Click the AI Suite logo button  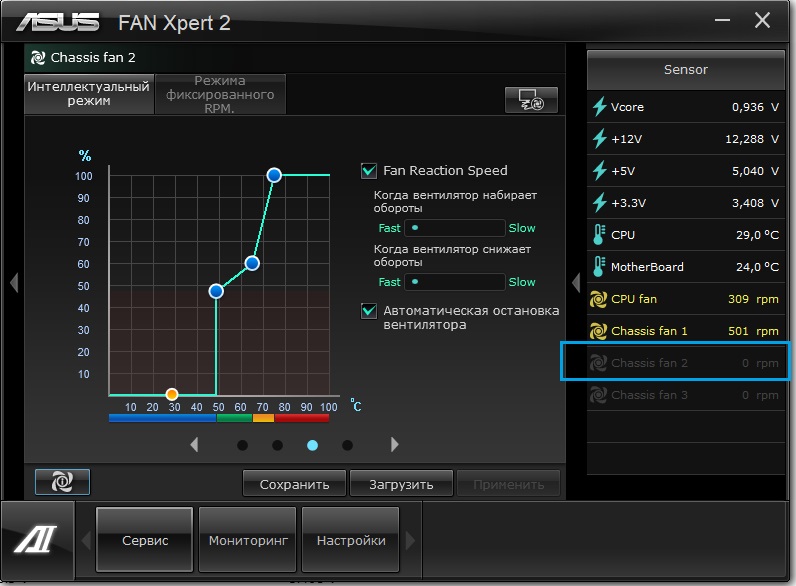coord(37,539)
